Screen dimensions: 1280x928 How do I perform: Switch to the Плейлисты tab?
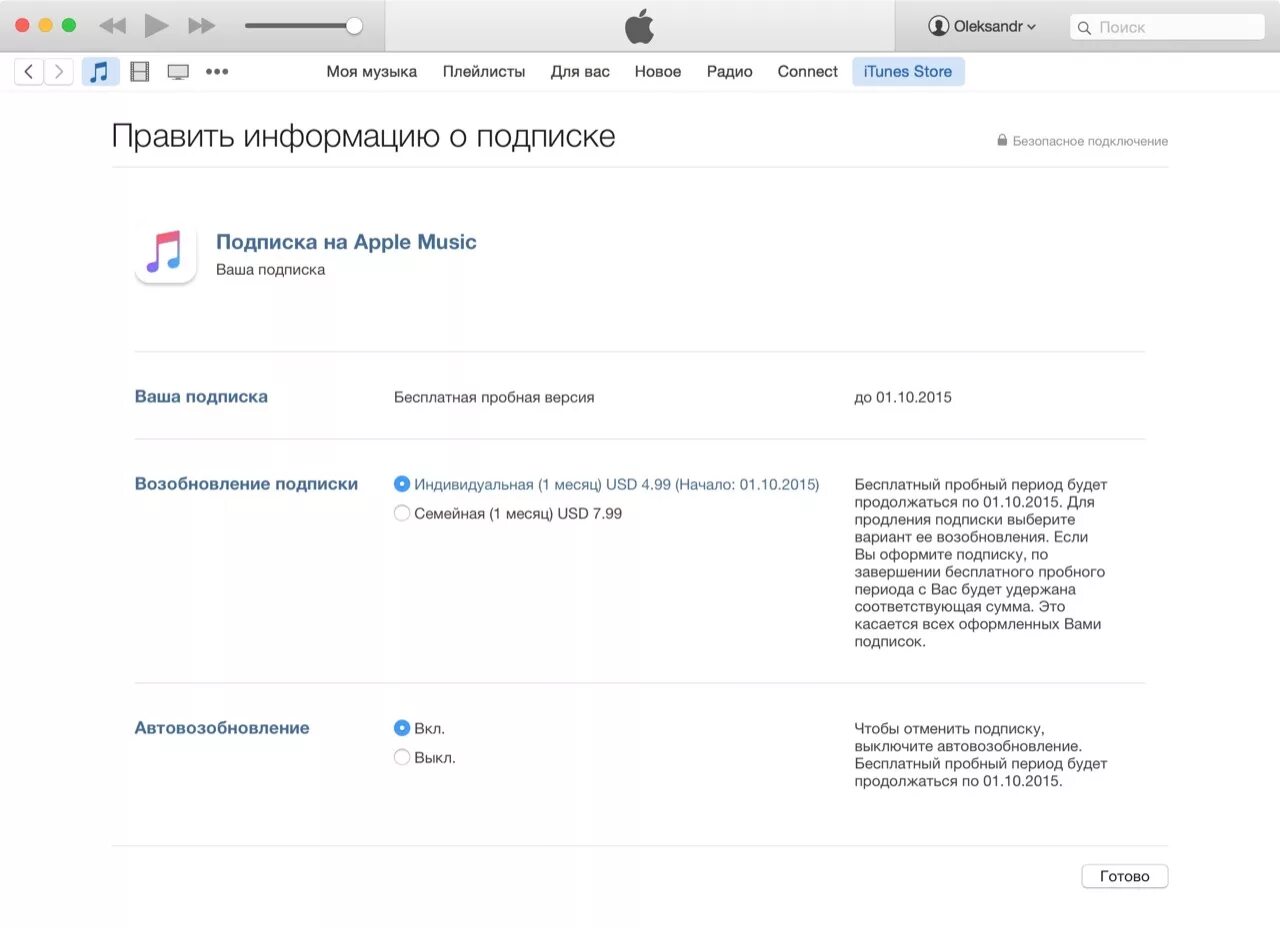(x=484, y=71)
